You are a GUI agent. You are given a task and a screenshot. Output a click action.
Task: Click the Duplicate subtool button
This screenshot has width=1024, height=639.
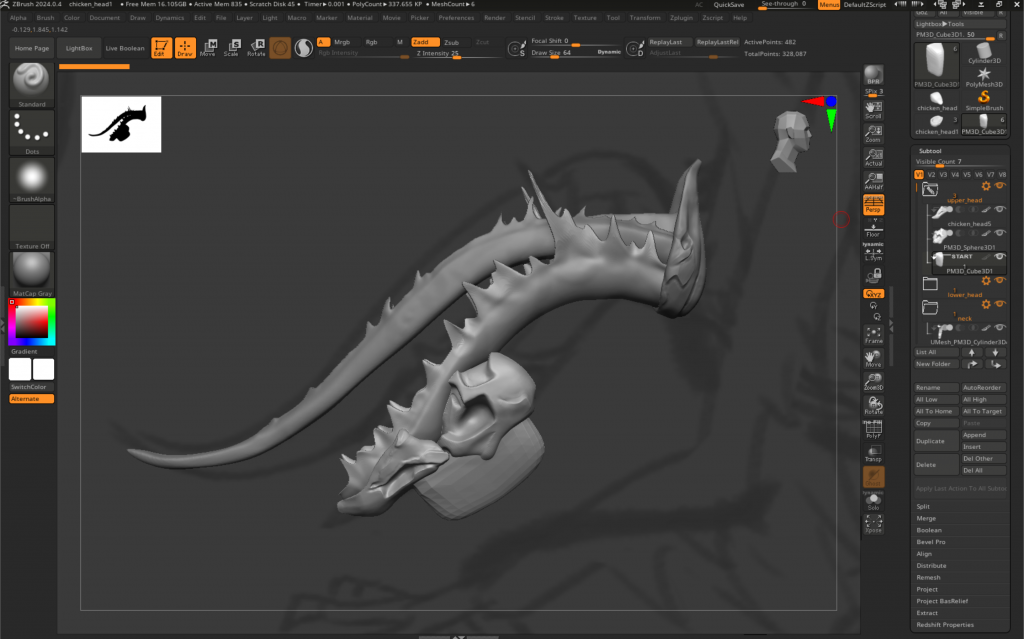[936, 441]
